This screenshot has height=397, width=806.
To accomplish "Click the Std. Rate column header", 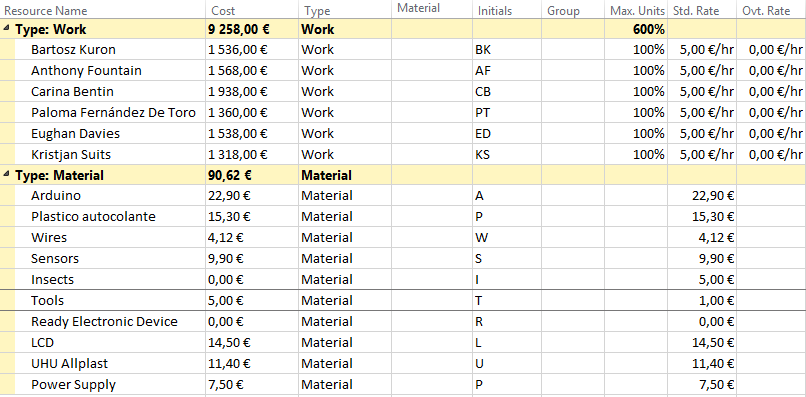I will tap(702, 10).
